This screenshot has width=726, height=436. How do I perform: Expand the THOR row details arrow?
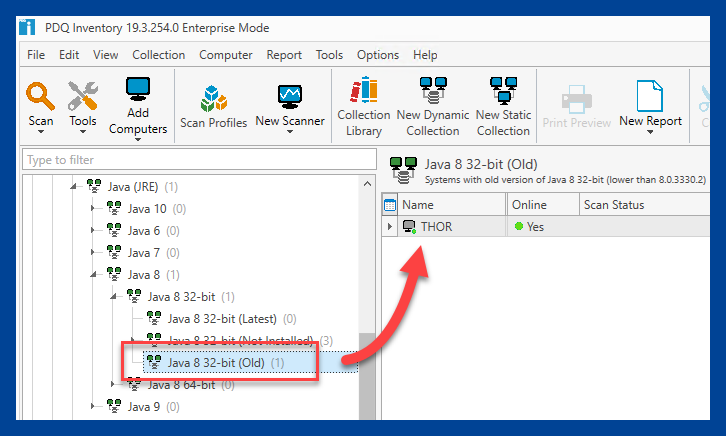389,226
